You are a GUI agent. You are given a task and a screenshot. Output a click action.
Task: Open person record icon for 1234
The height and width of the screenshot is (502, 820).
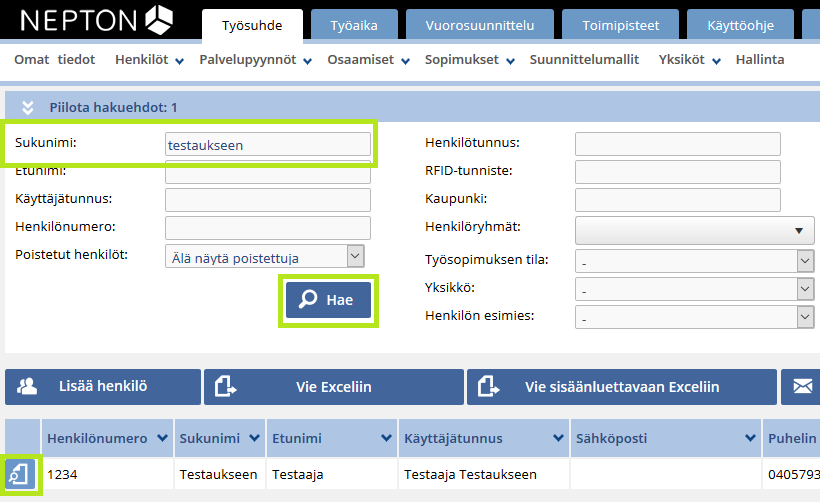(x=19, y=474)
